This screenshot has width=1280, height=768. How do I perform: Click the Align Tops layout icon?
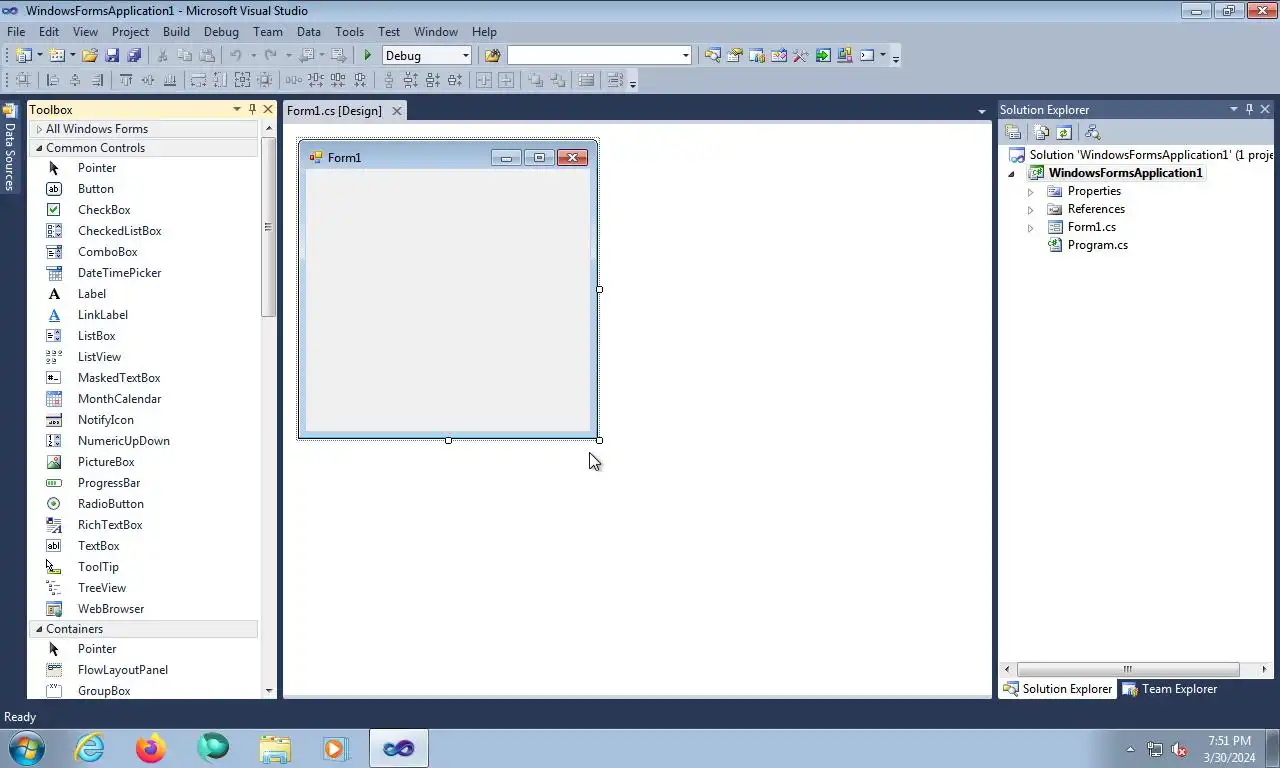(x=126, y=80)
